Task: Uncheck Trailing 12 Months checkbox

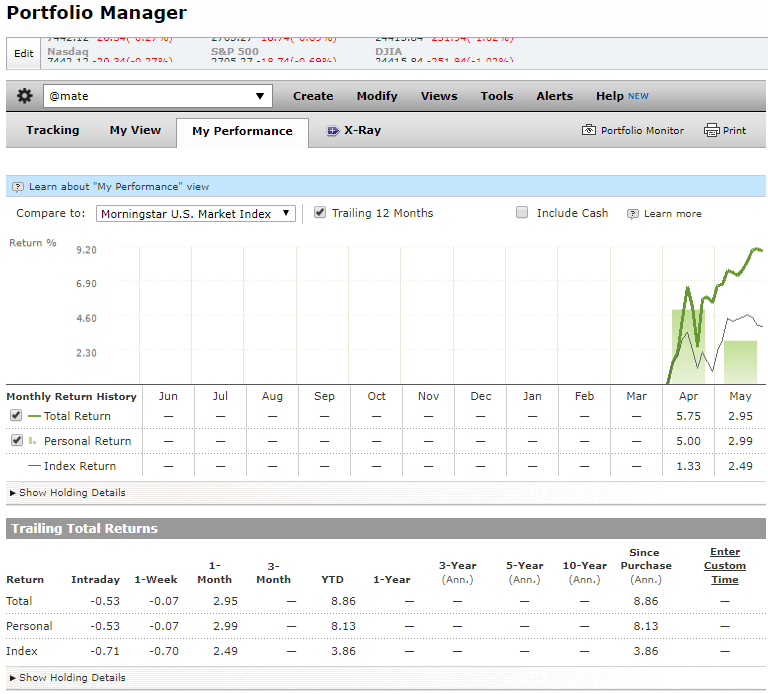Action: coord(320,212)
